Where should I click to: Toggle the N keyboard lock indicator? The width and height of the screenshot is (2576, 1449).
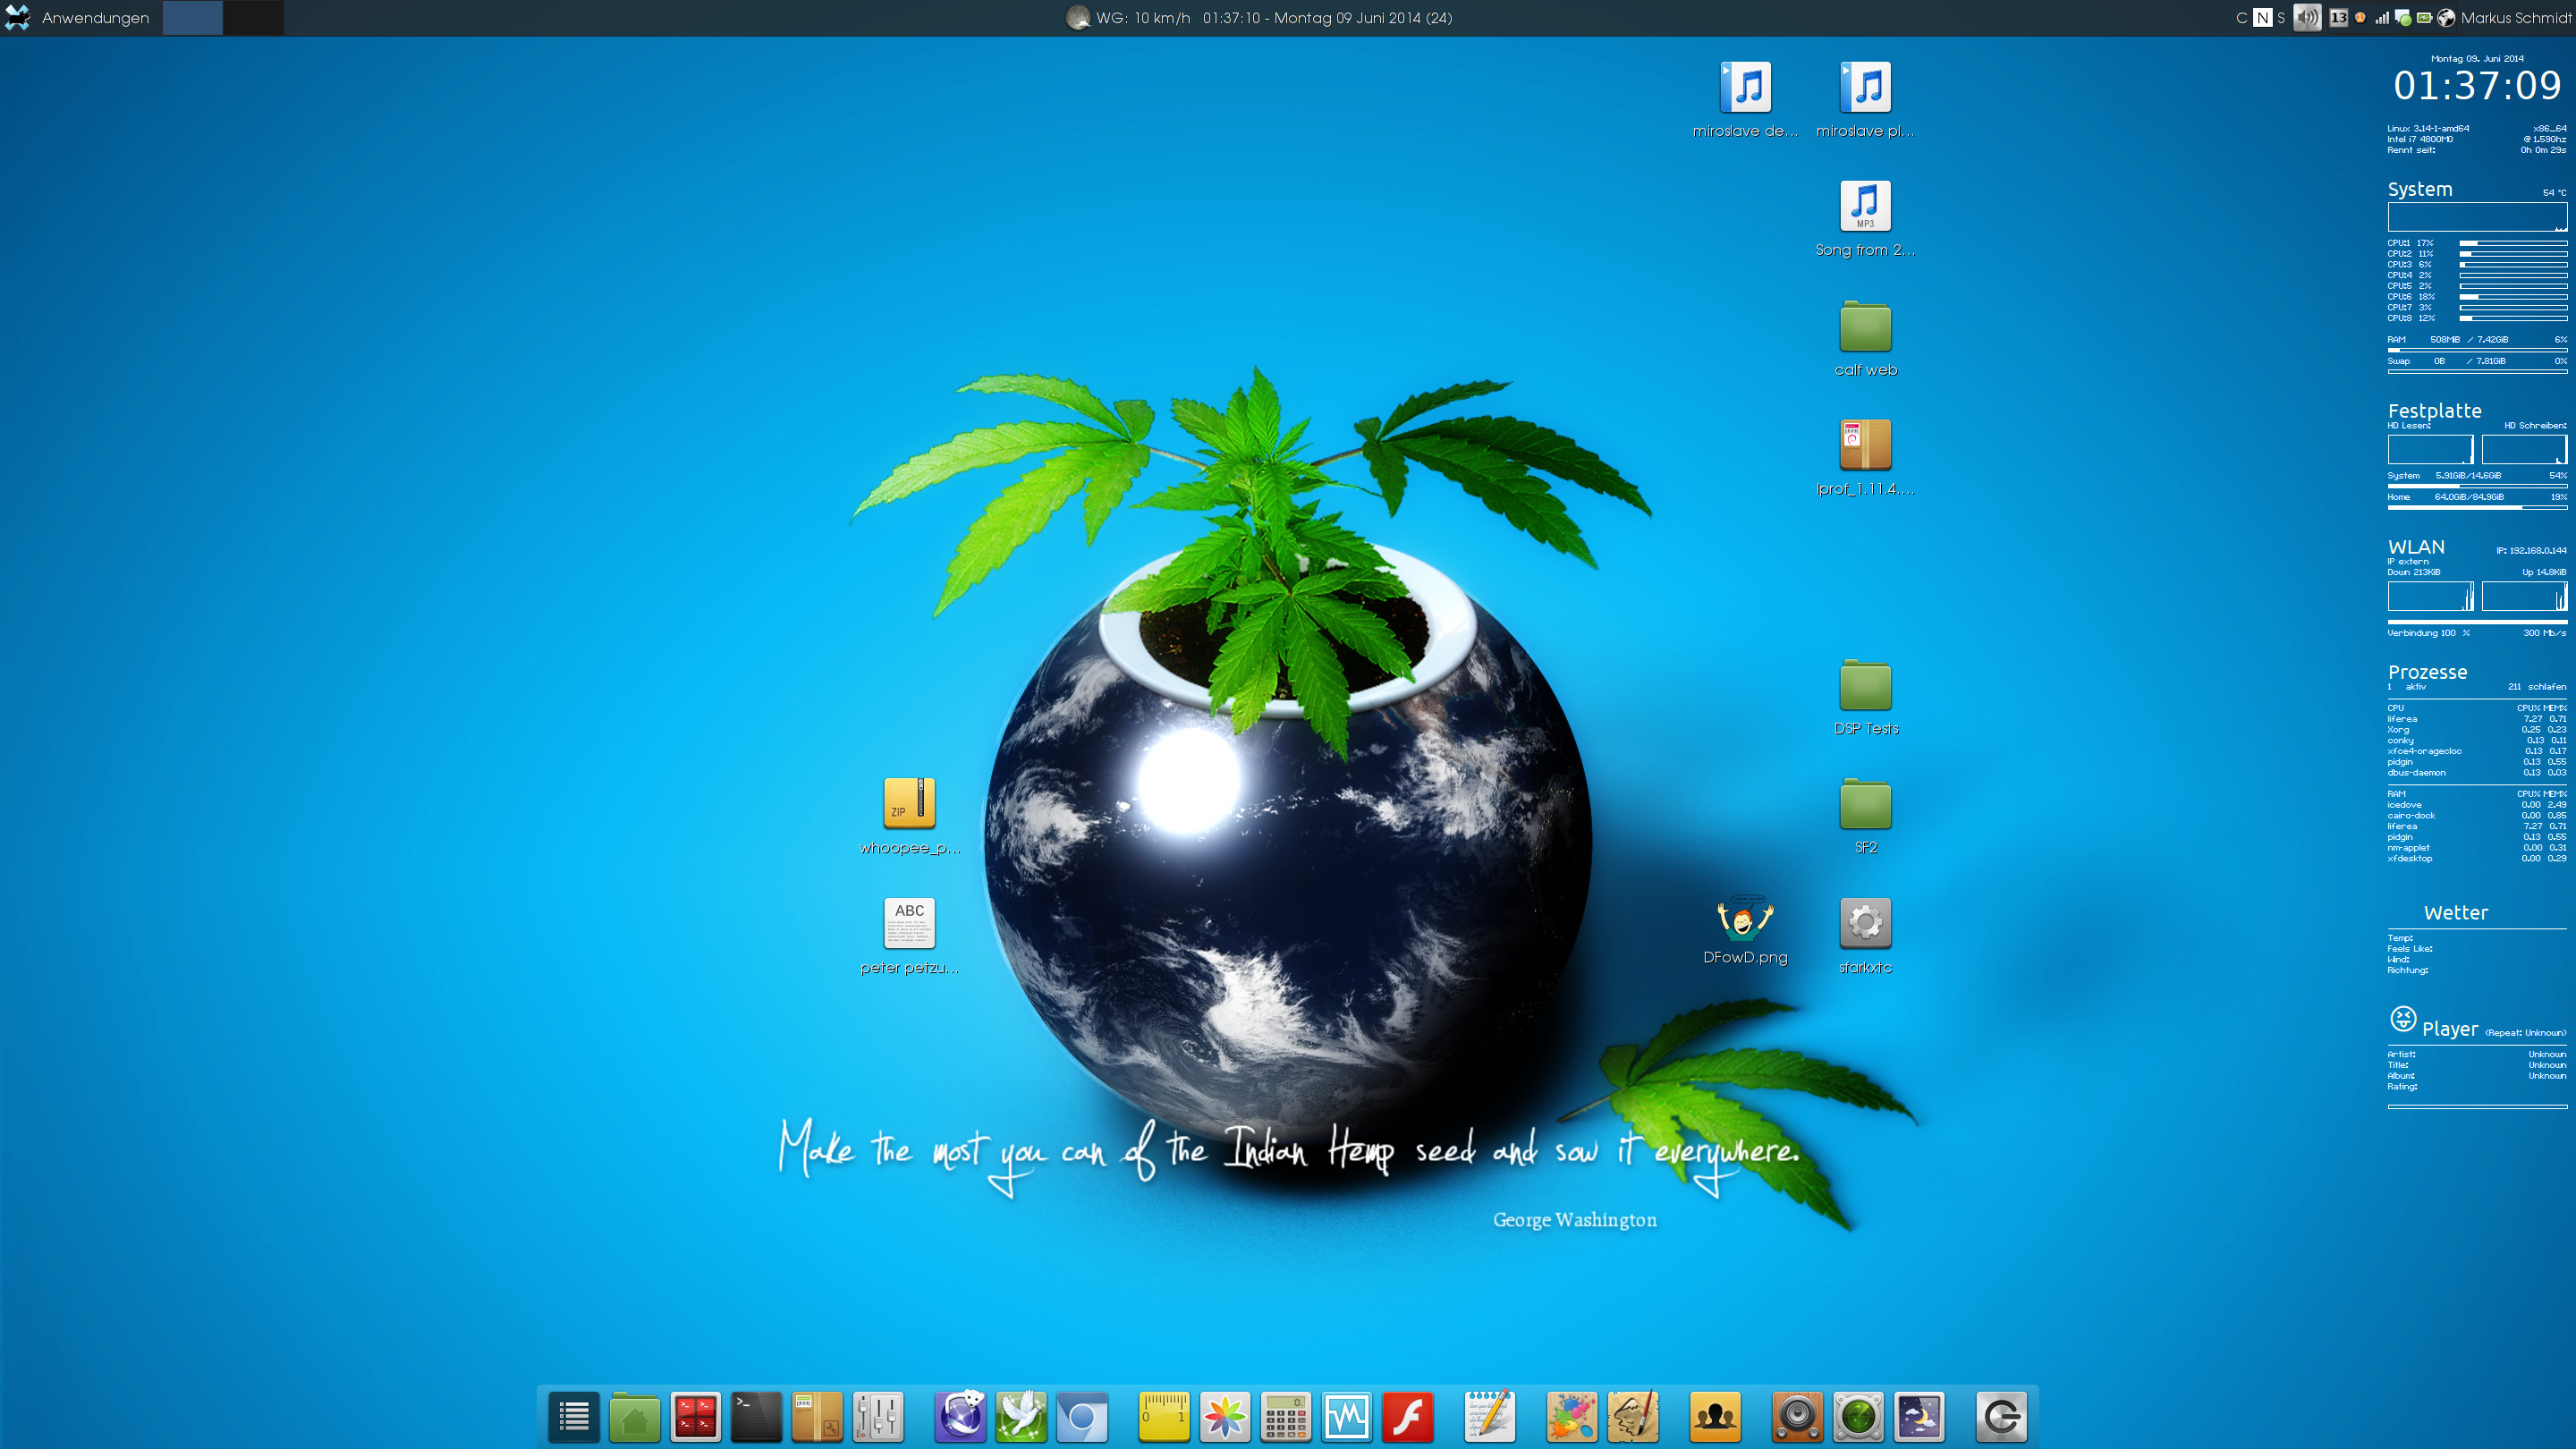(x=2262, y=18)
